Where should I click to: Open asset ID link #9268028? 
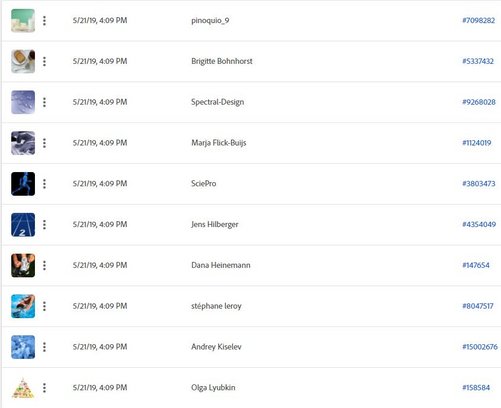[479, 102]
